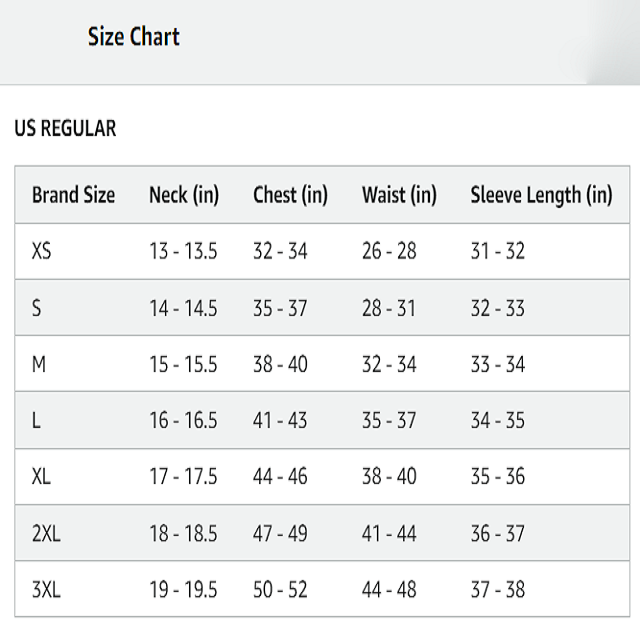640x640 pixels.
Task: Select the S brand size cell
Action: (37, 308)
